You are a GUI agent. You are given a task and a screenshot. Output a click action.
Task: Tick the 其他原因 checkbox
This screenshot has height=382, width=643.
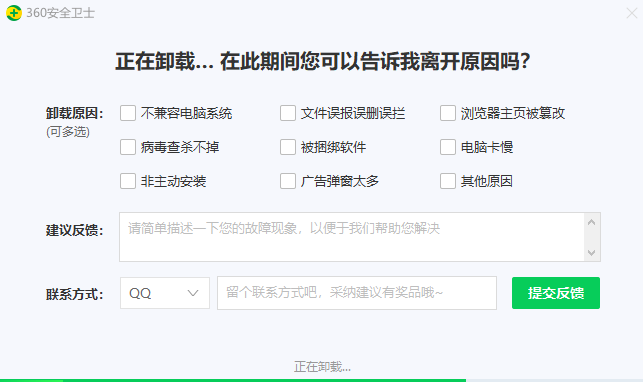(x=448, y=181)
